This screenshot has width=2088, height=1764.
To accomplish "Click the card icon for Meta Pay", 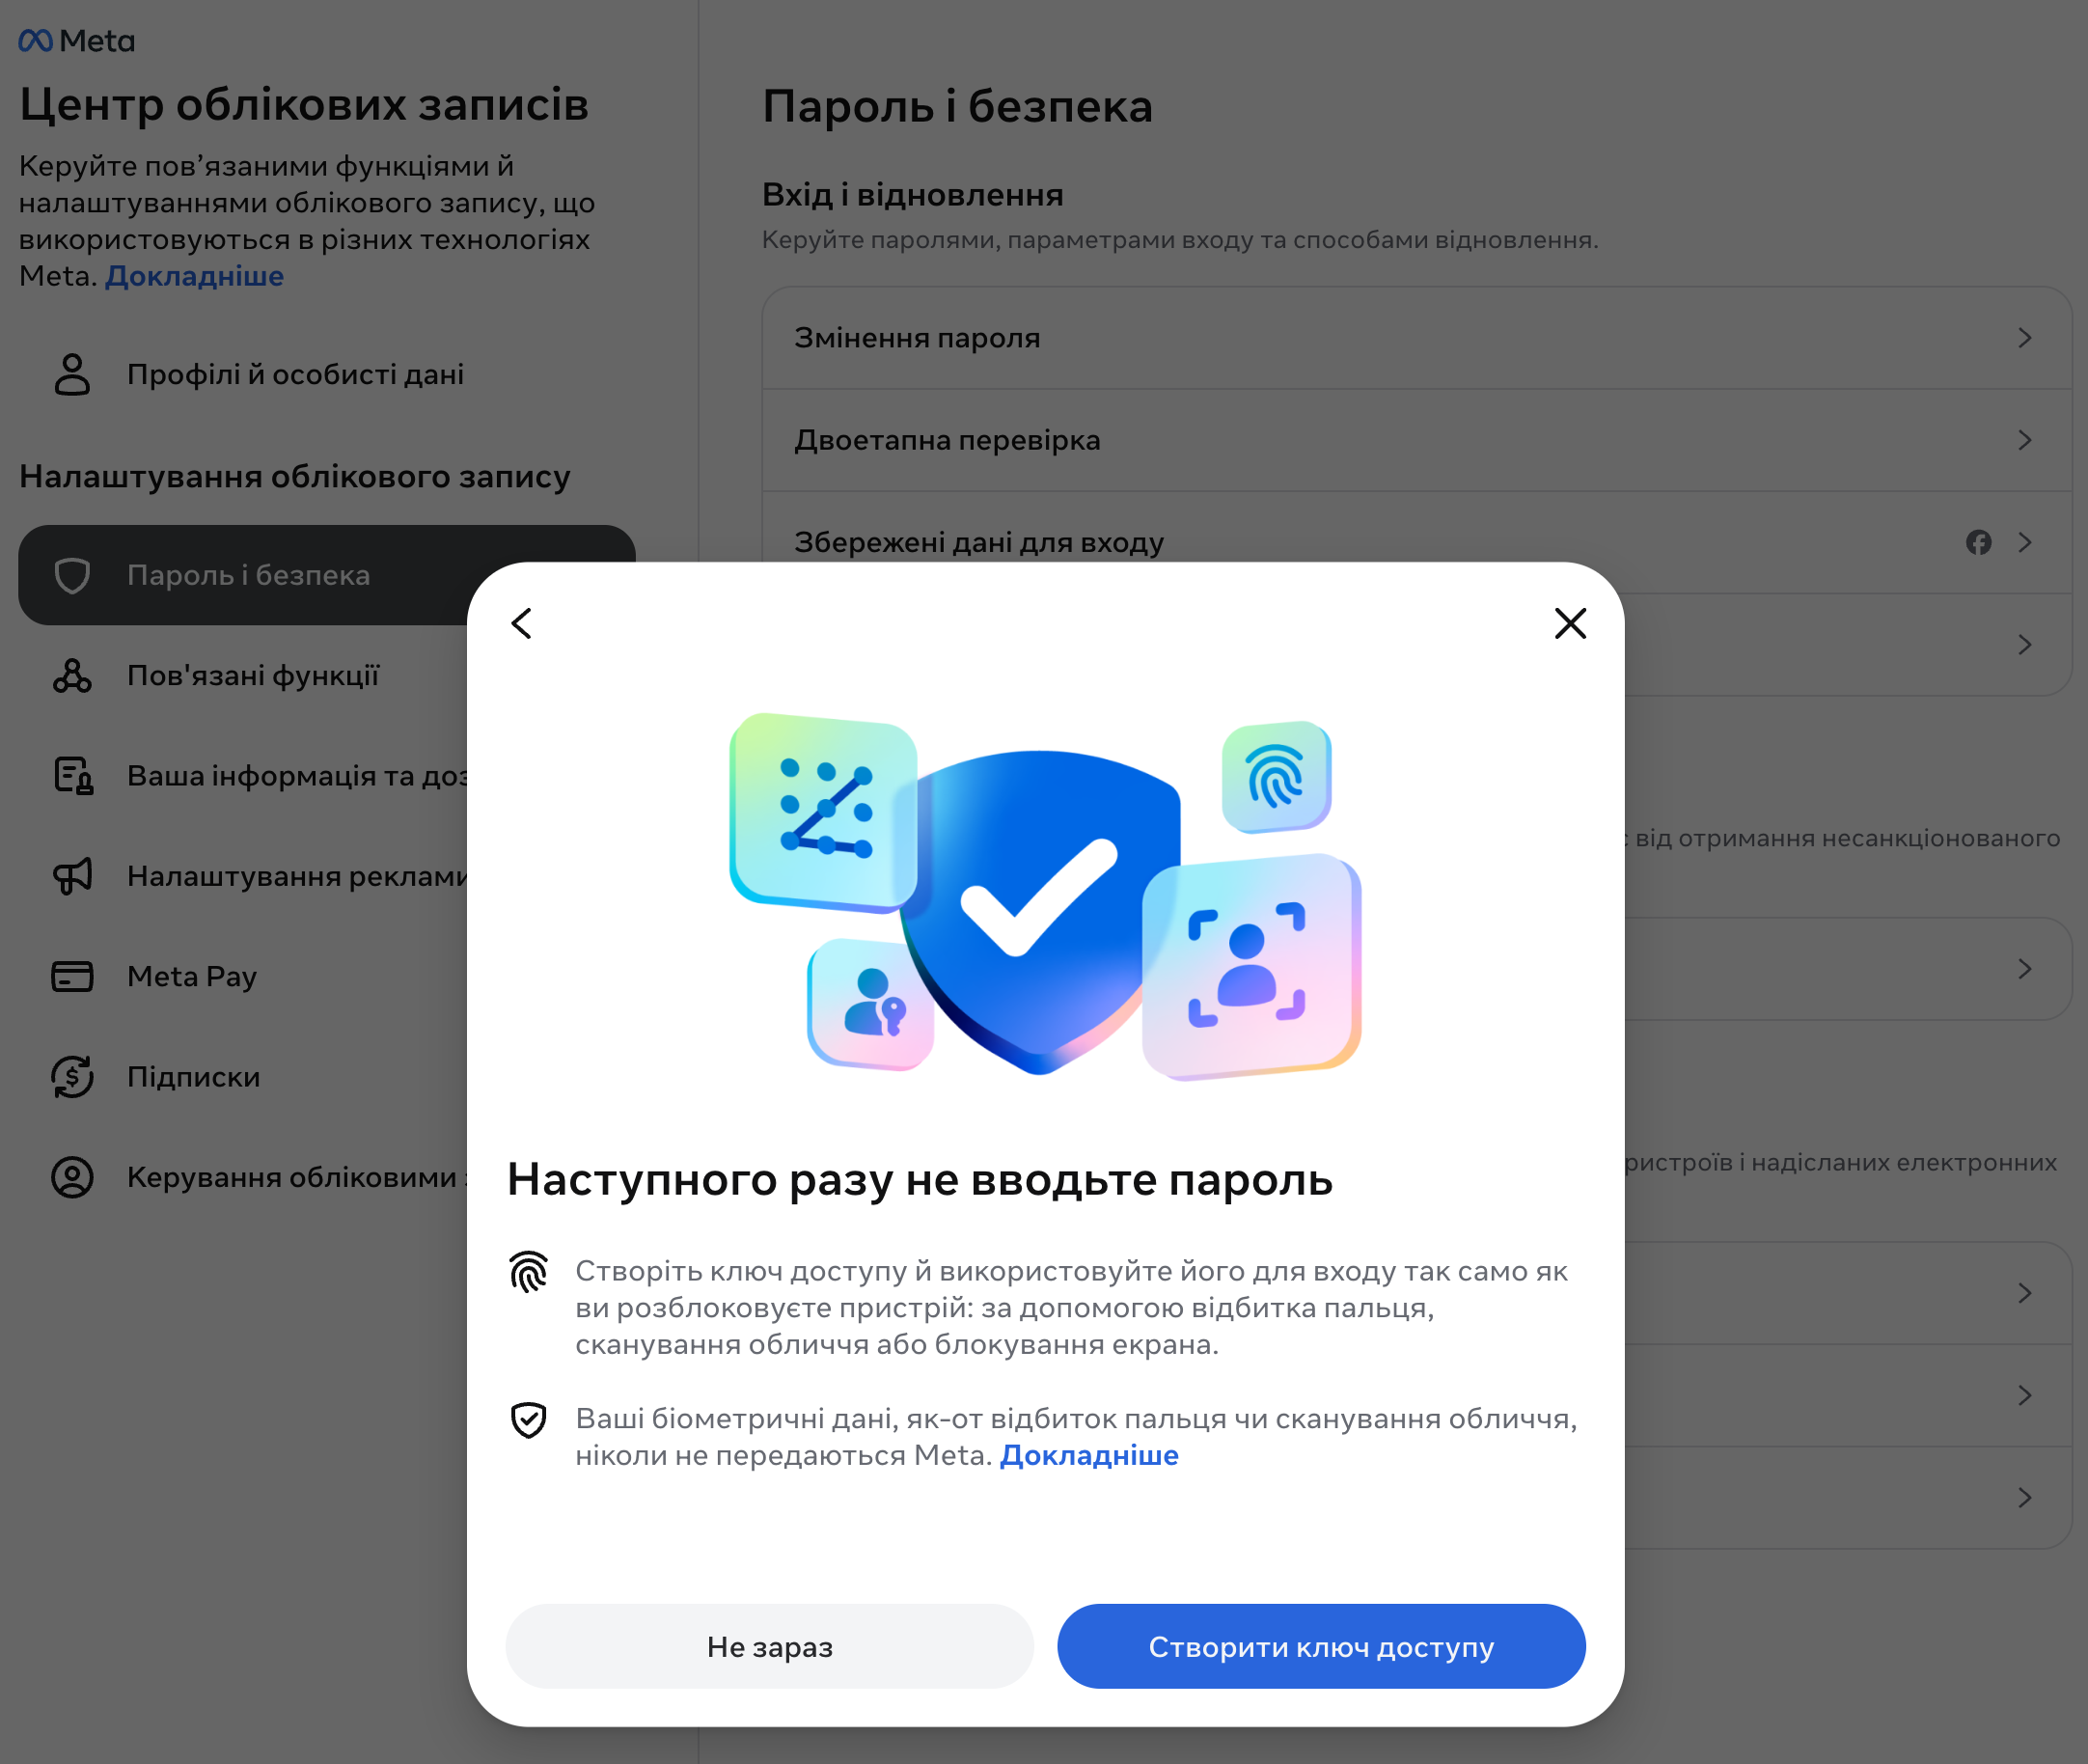I will coord(72,976).
